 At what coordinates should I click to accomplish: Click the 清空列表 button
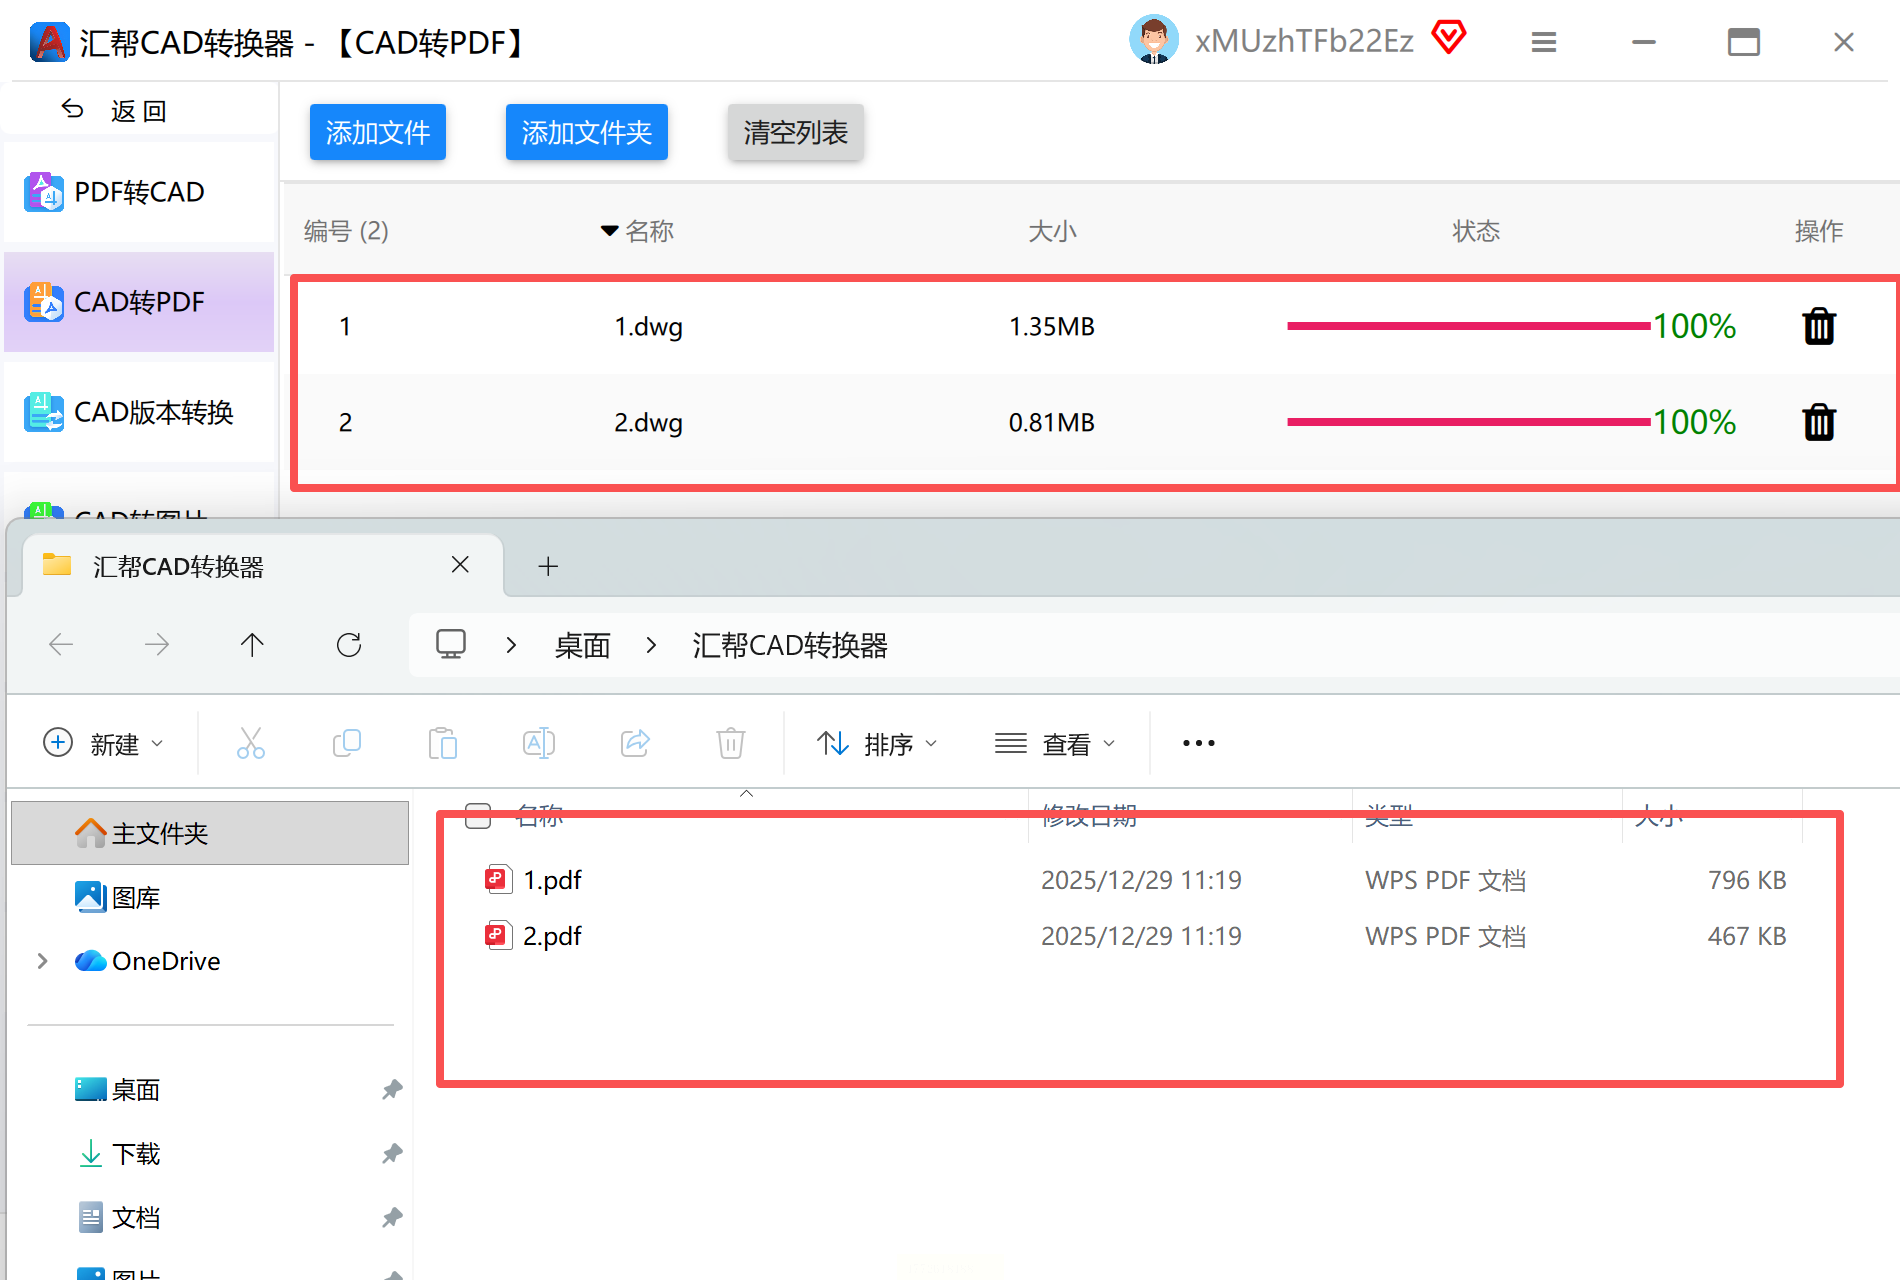coord(796,132)
